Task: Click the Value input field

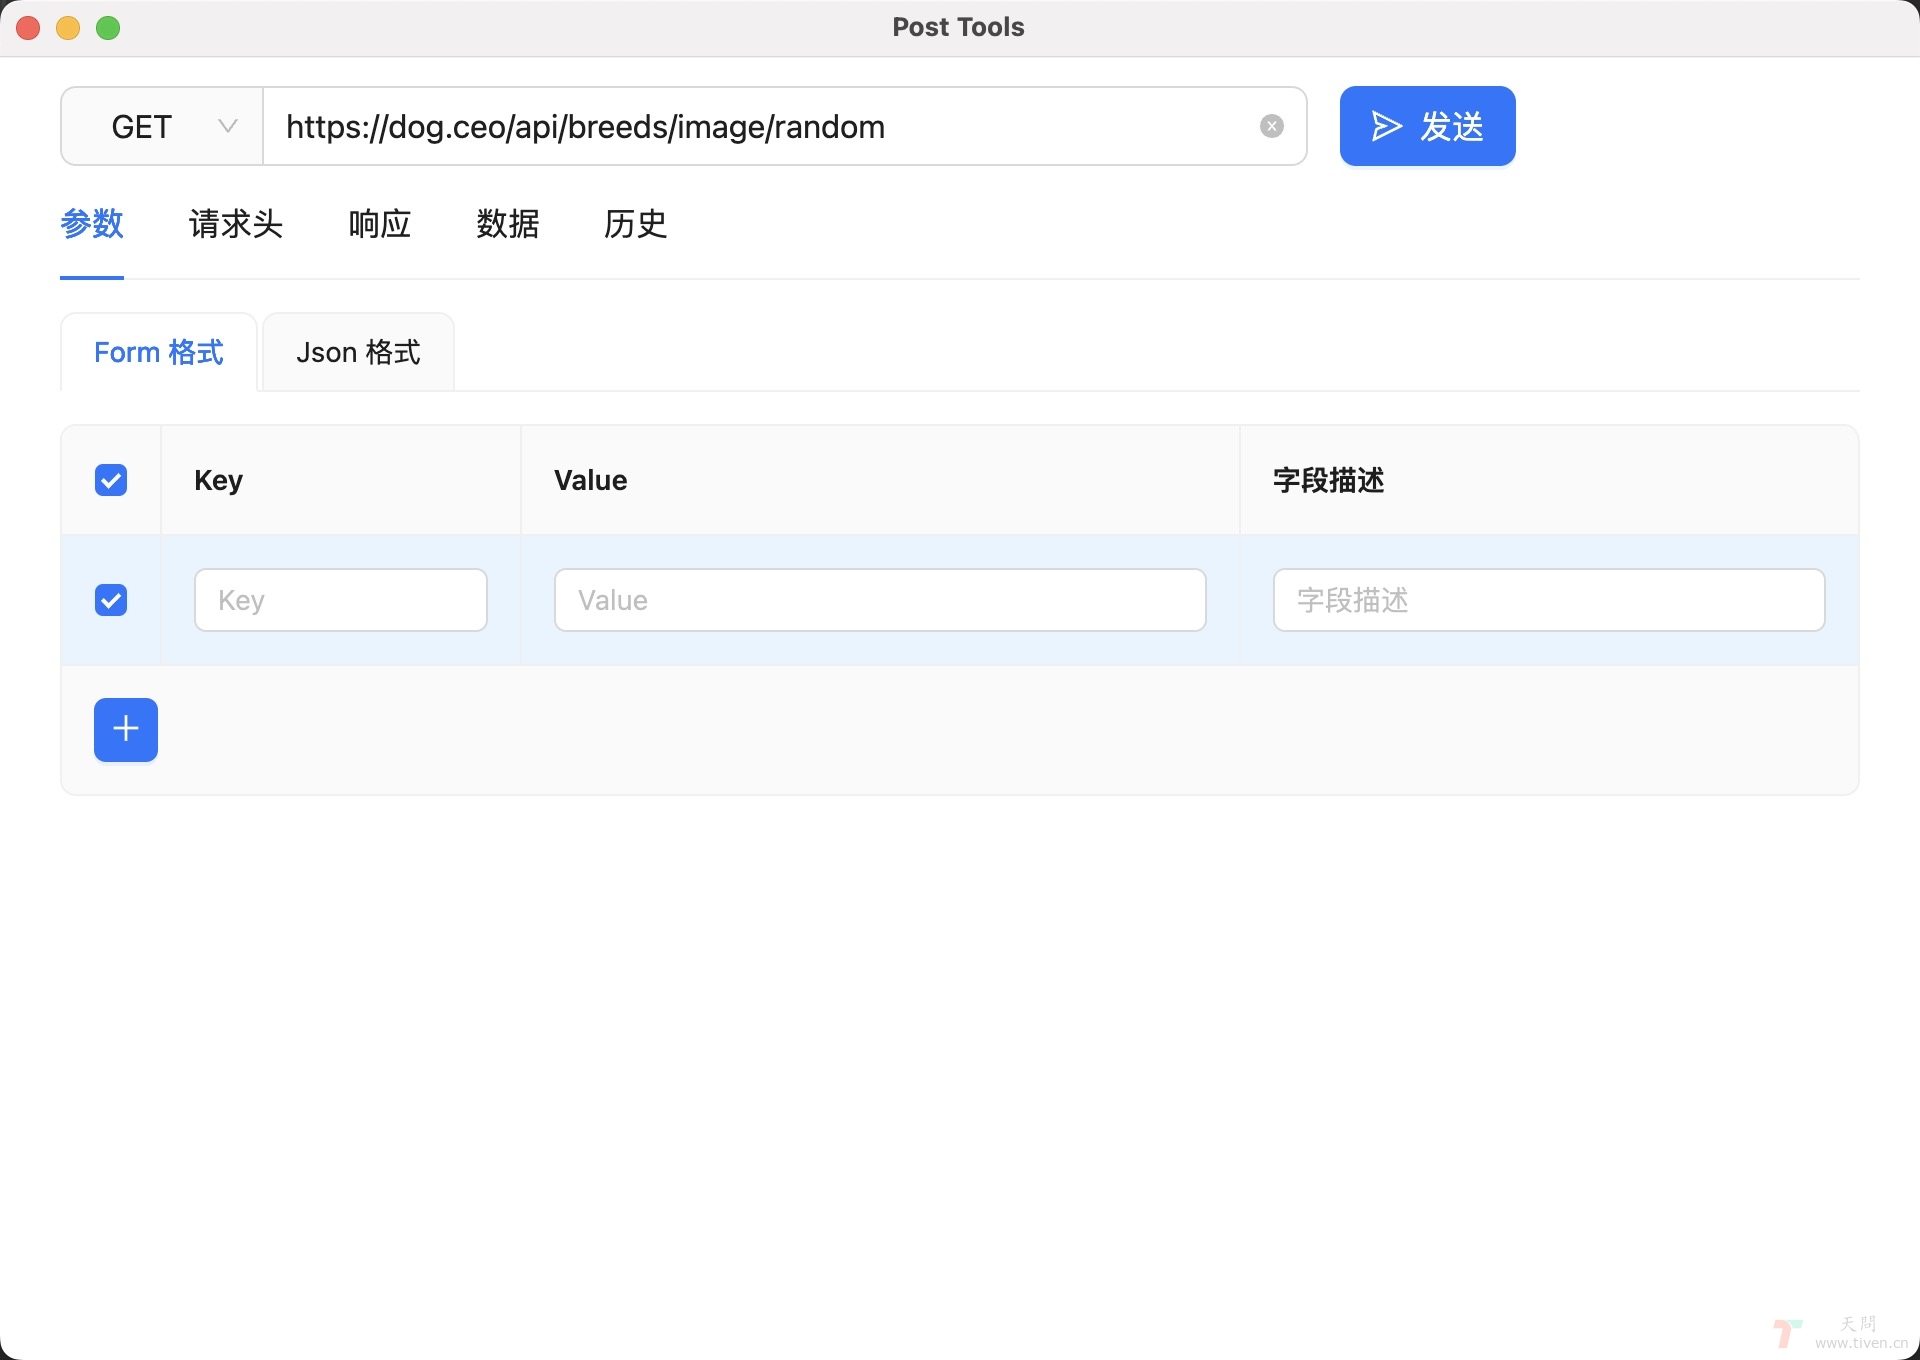Action: click(880, 600)
